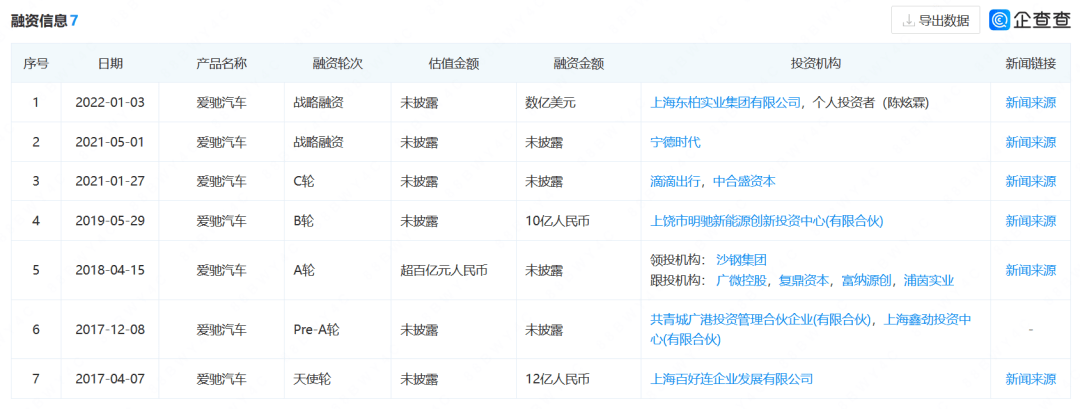Select date cell 2021-01-27
This screenshot has width=1080, height=409.
(x=110, y=181)
